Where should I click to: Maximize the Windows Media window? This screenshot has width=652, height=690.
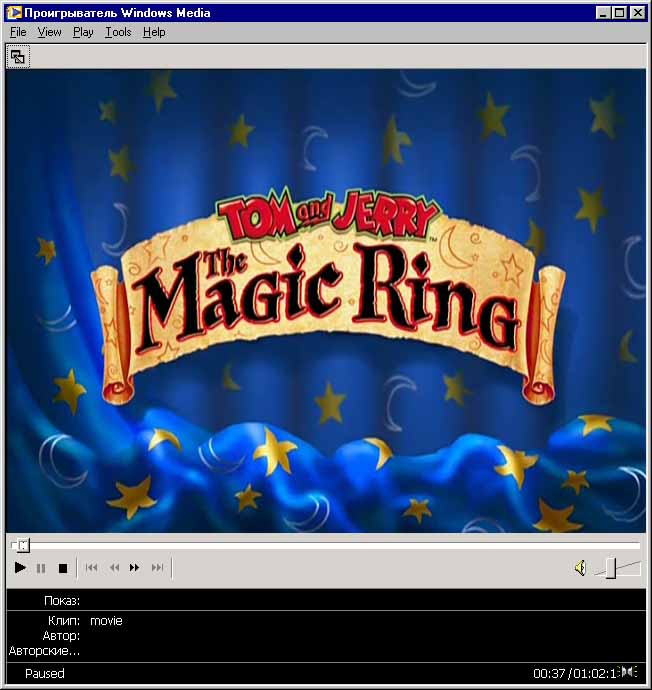pyautogui.click(x=619, y=13)
